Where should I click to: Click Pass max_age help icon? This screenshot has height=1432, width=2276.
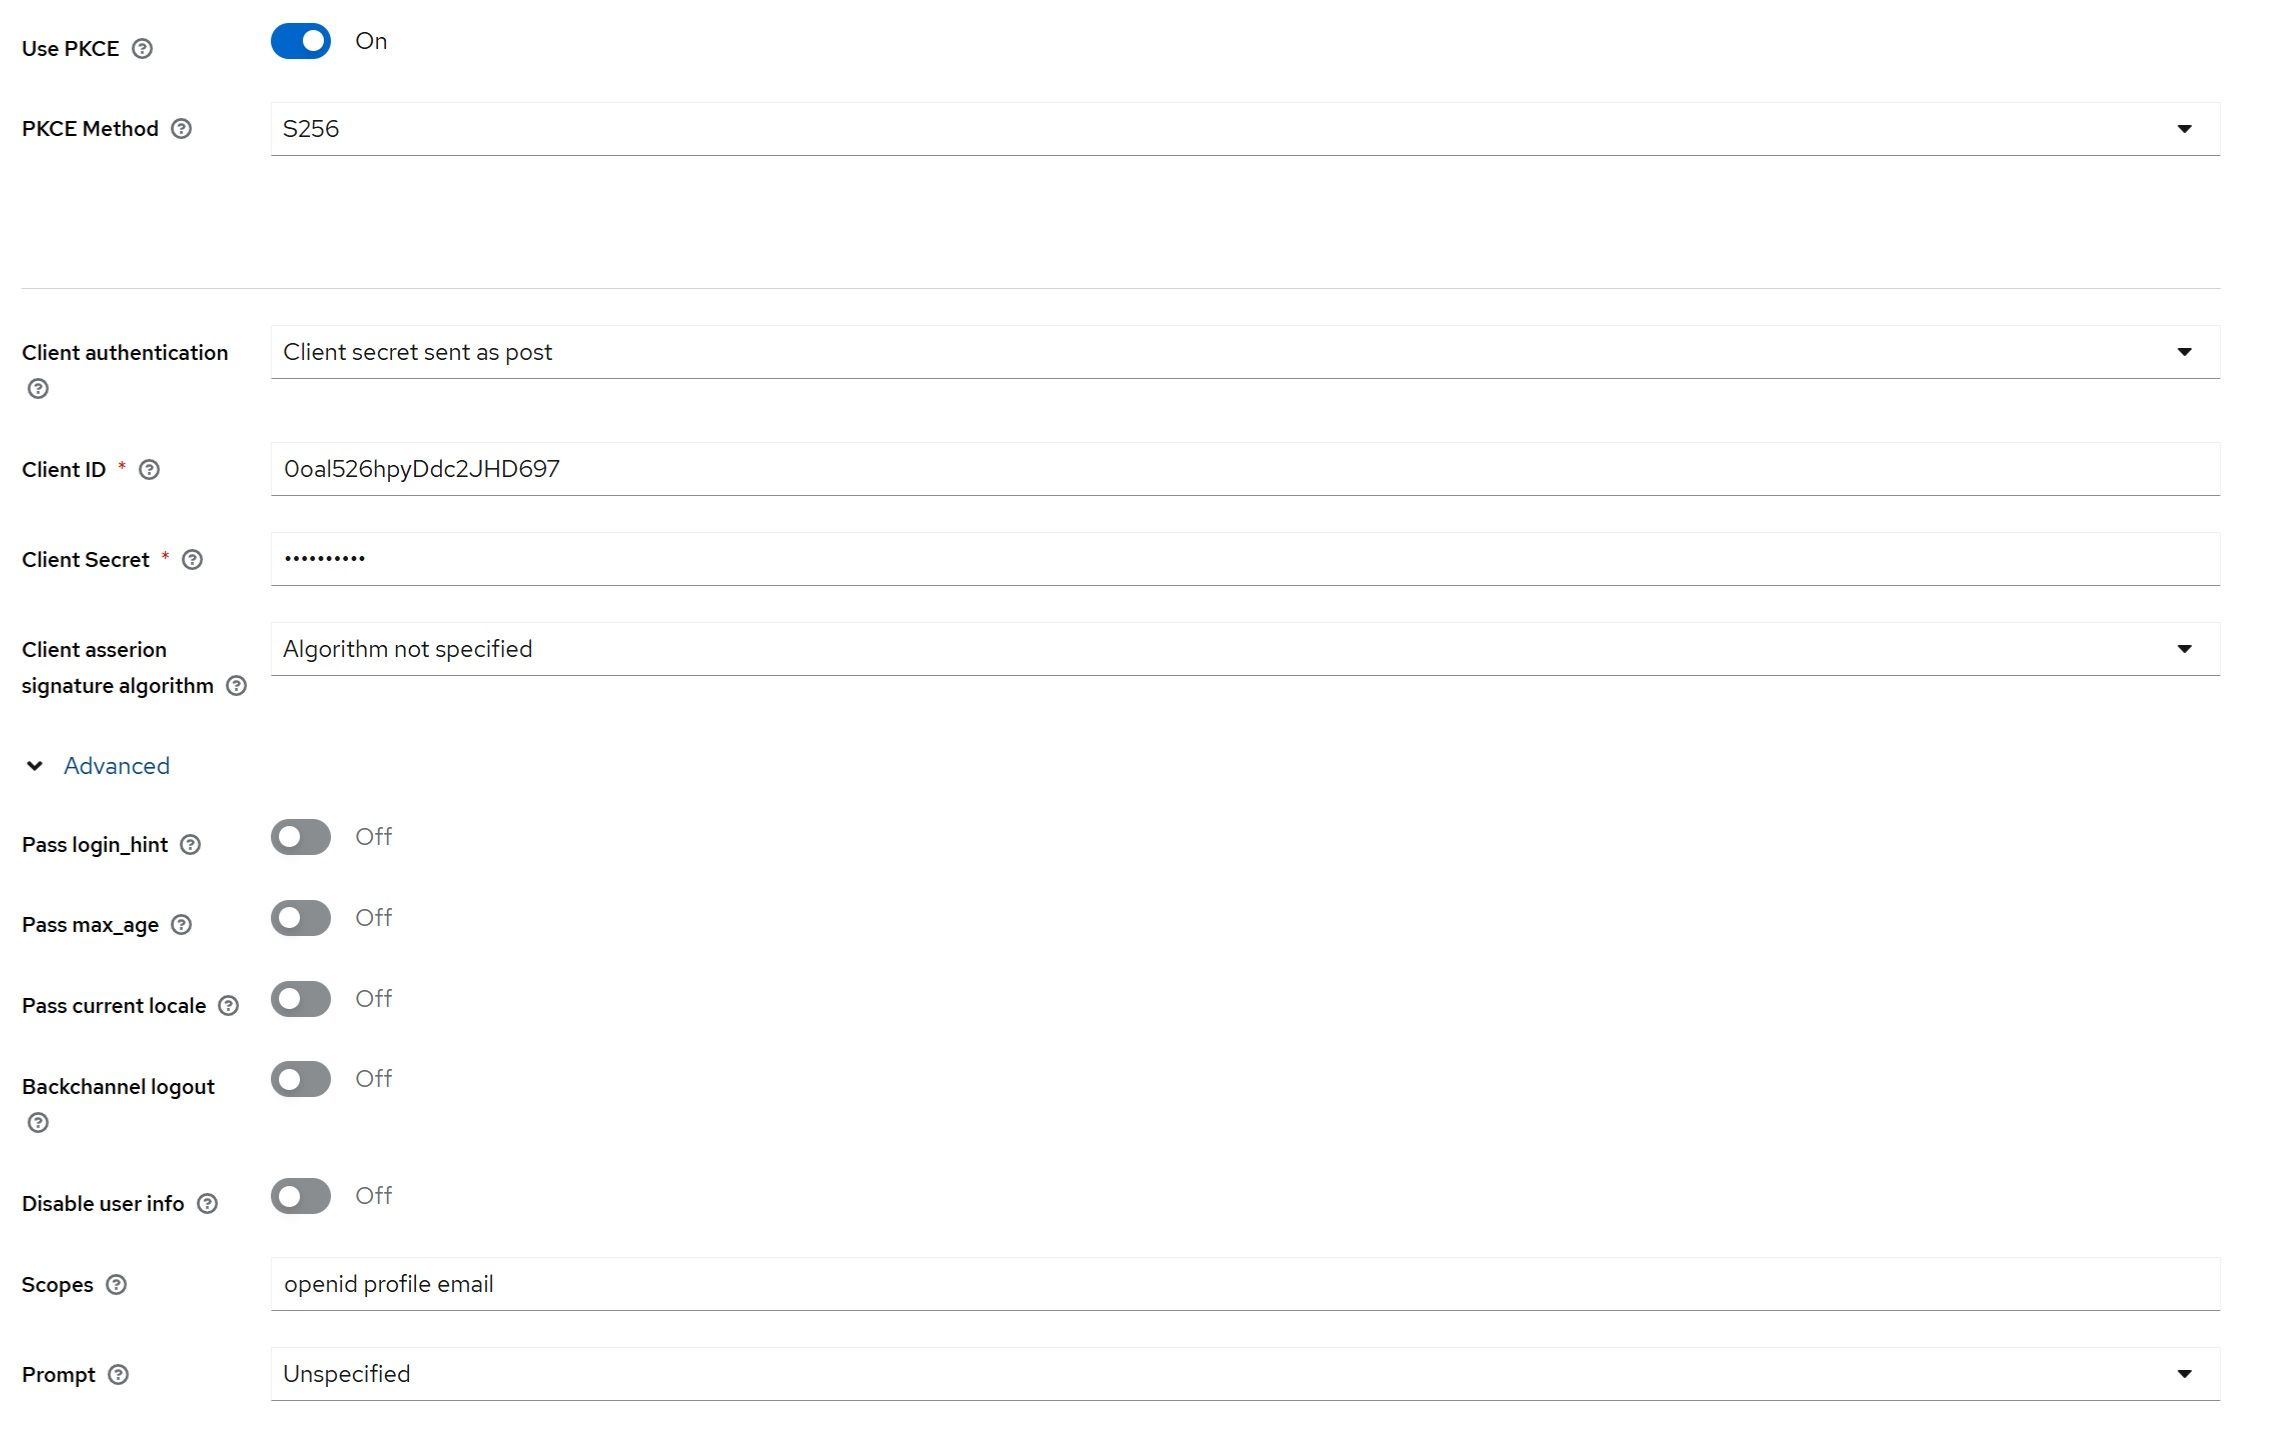point(181,925)
